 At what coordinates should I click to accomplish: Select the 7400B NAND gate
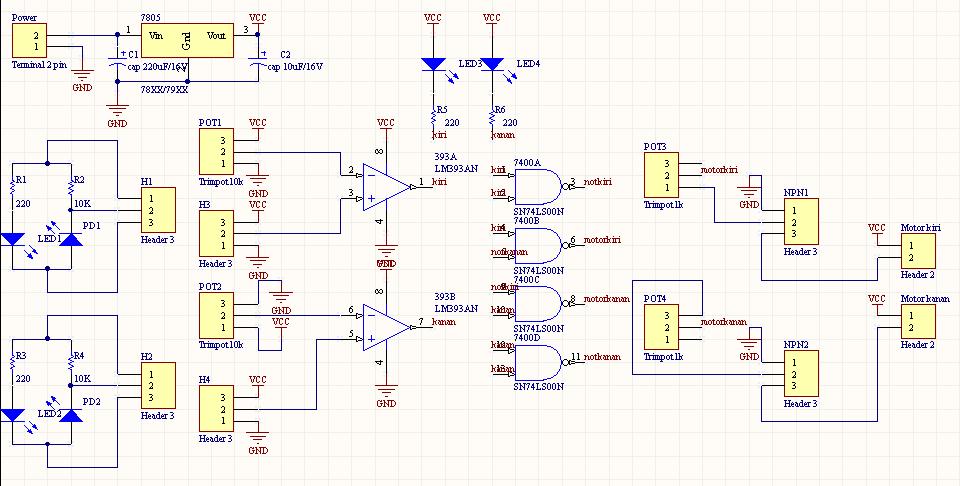click(539, 245)
